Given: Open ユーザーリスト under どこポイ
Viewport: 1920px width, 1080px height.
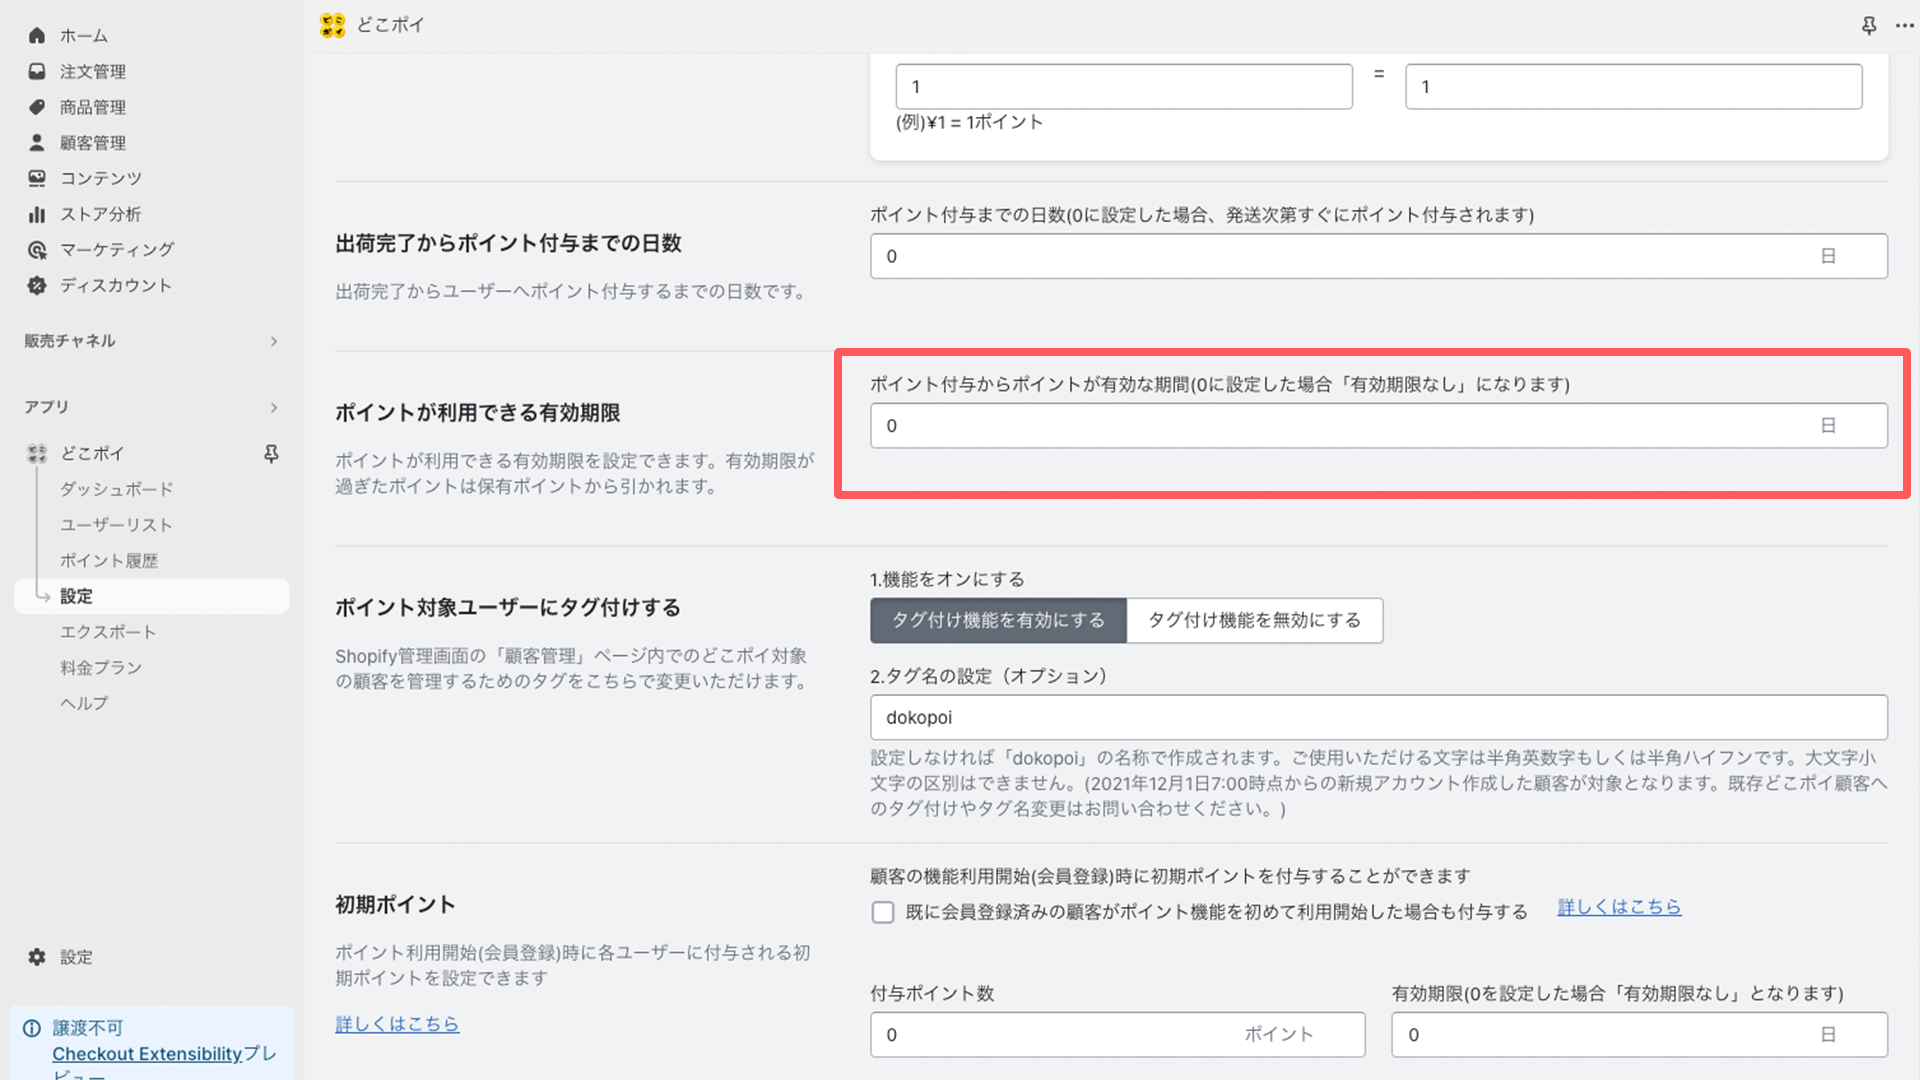Looking at the screenshot, I should pyautogui.click(x=116, y=525).
